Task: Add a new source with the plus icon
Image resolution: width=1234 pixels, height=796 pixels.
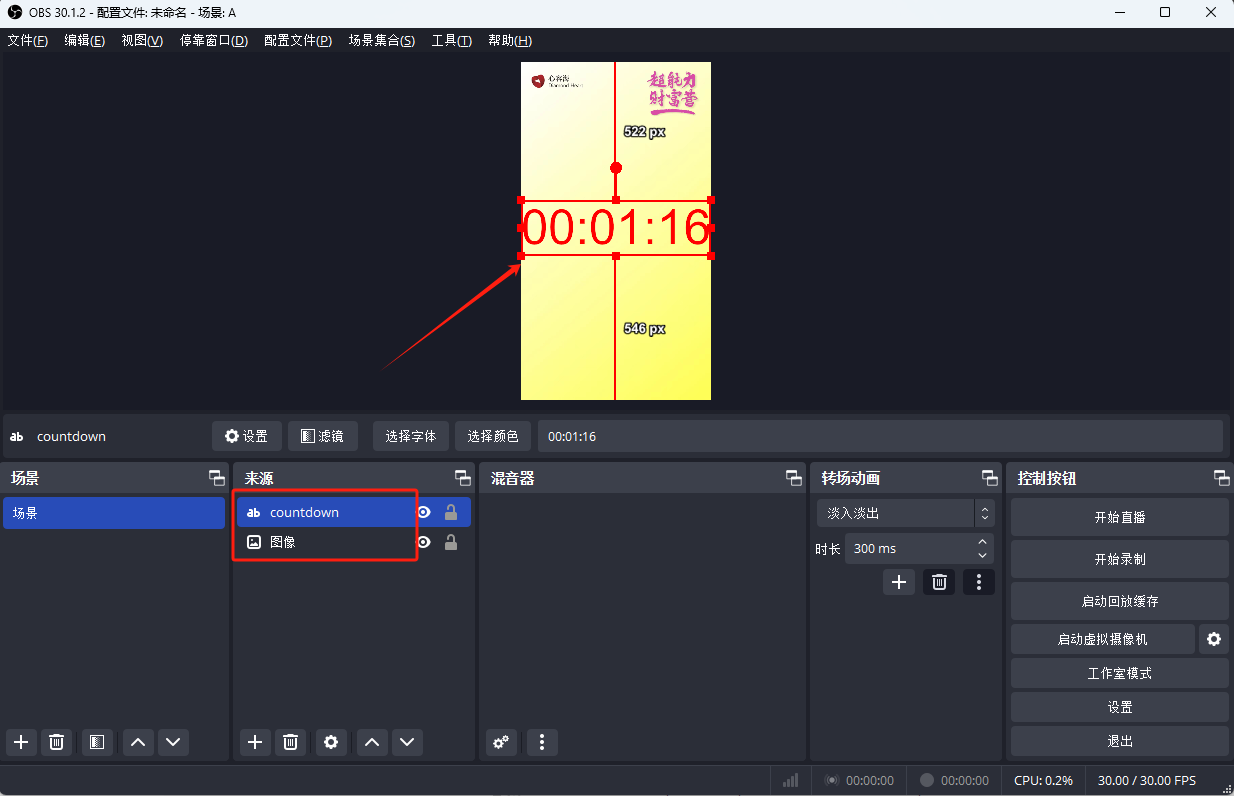Action: [254, 742]
